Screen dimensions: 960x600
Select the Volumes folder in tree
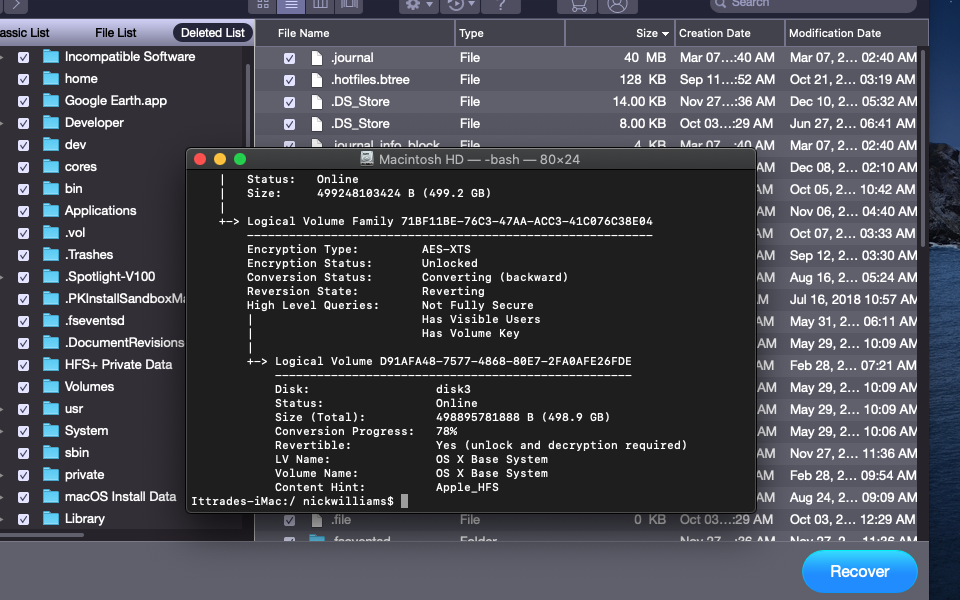click(x=89, y=387)
